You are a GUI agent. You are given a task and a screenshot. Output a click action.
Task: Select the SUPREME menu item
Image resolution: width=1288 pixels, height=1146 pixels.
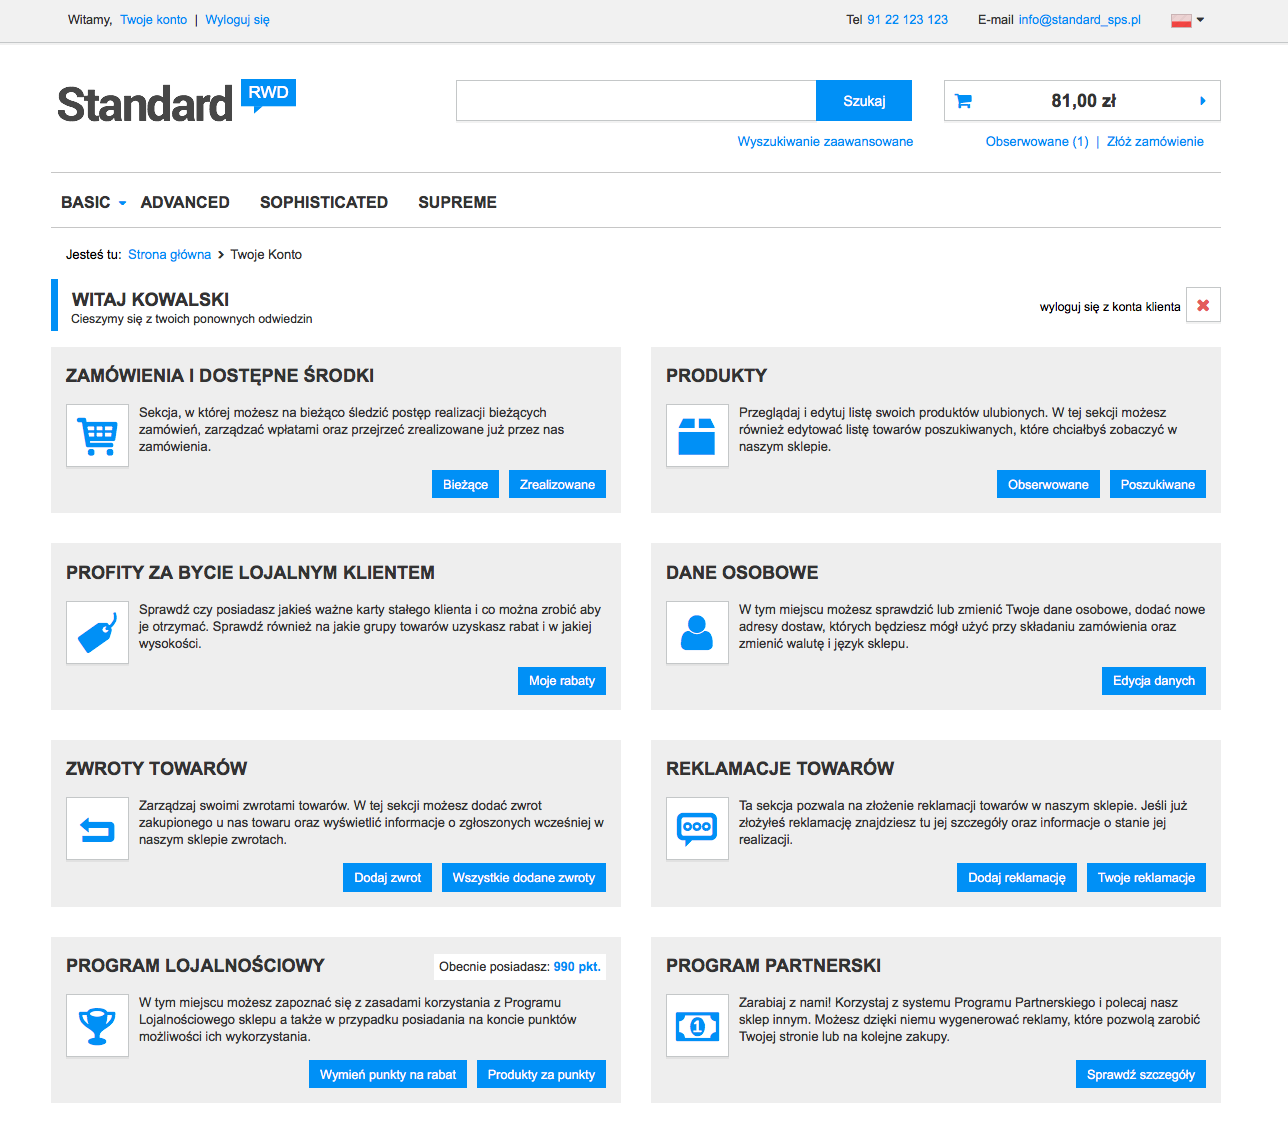coord(457,202)
